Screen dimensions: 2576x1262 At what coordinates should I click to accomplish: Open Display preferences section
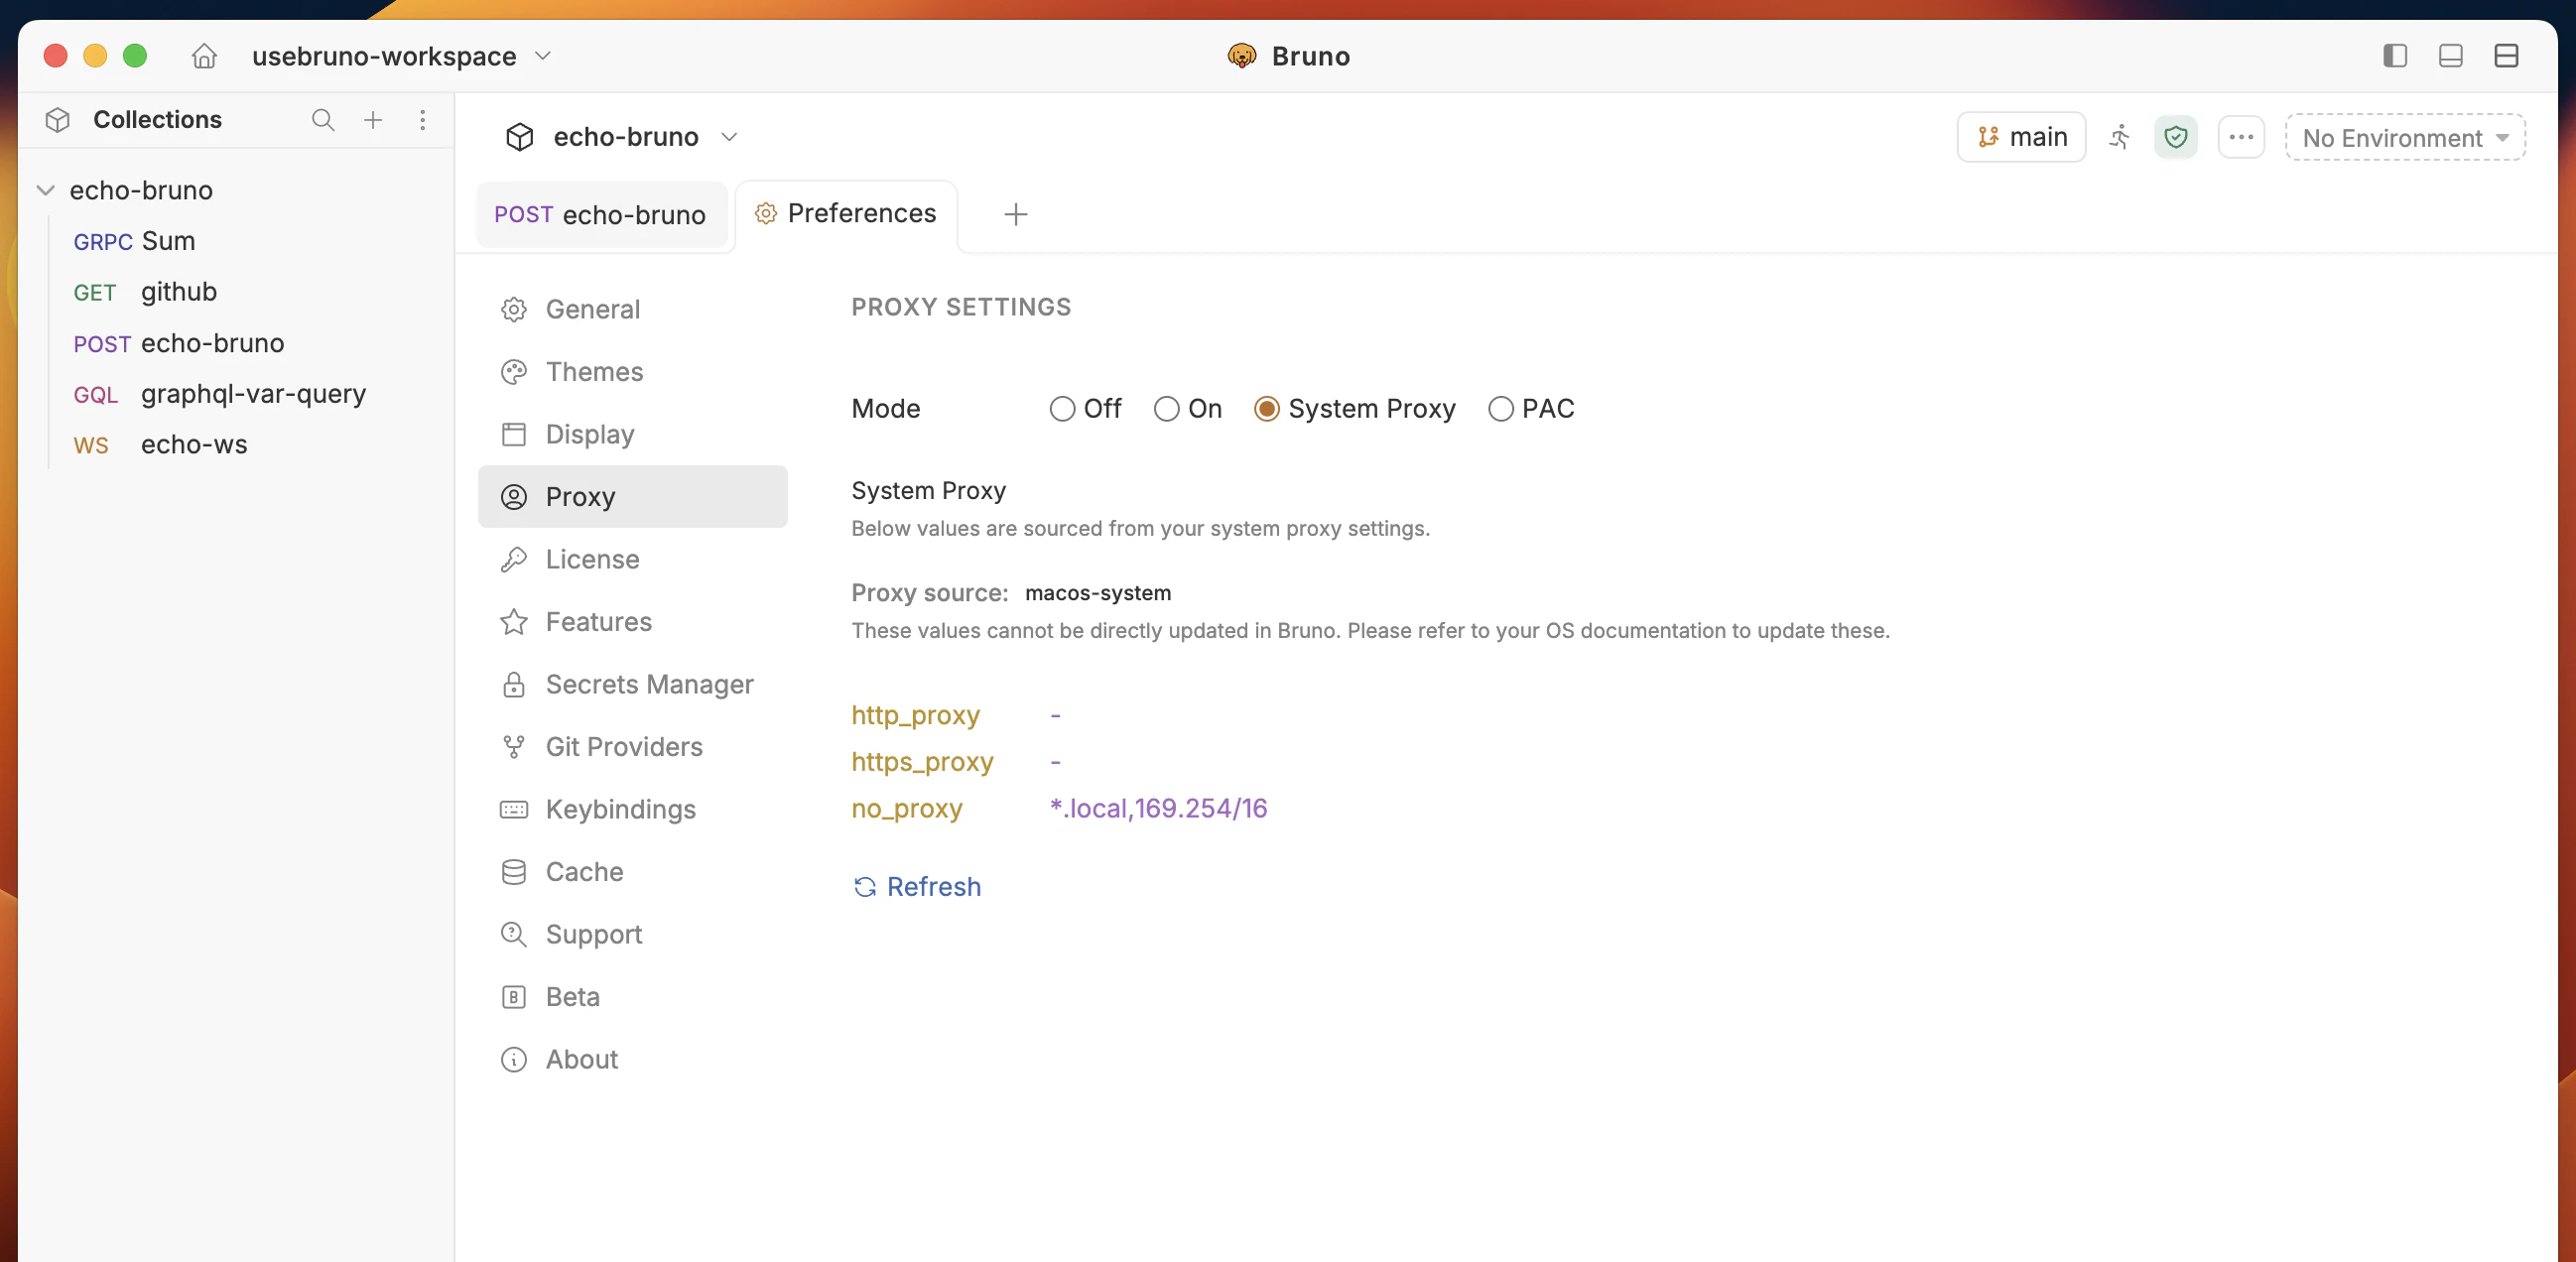tap(632, 434)
